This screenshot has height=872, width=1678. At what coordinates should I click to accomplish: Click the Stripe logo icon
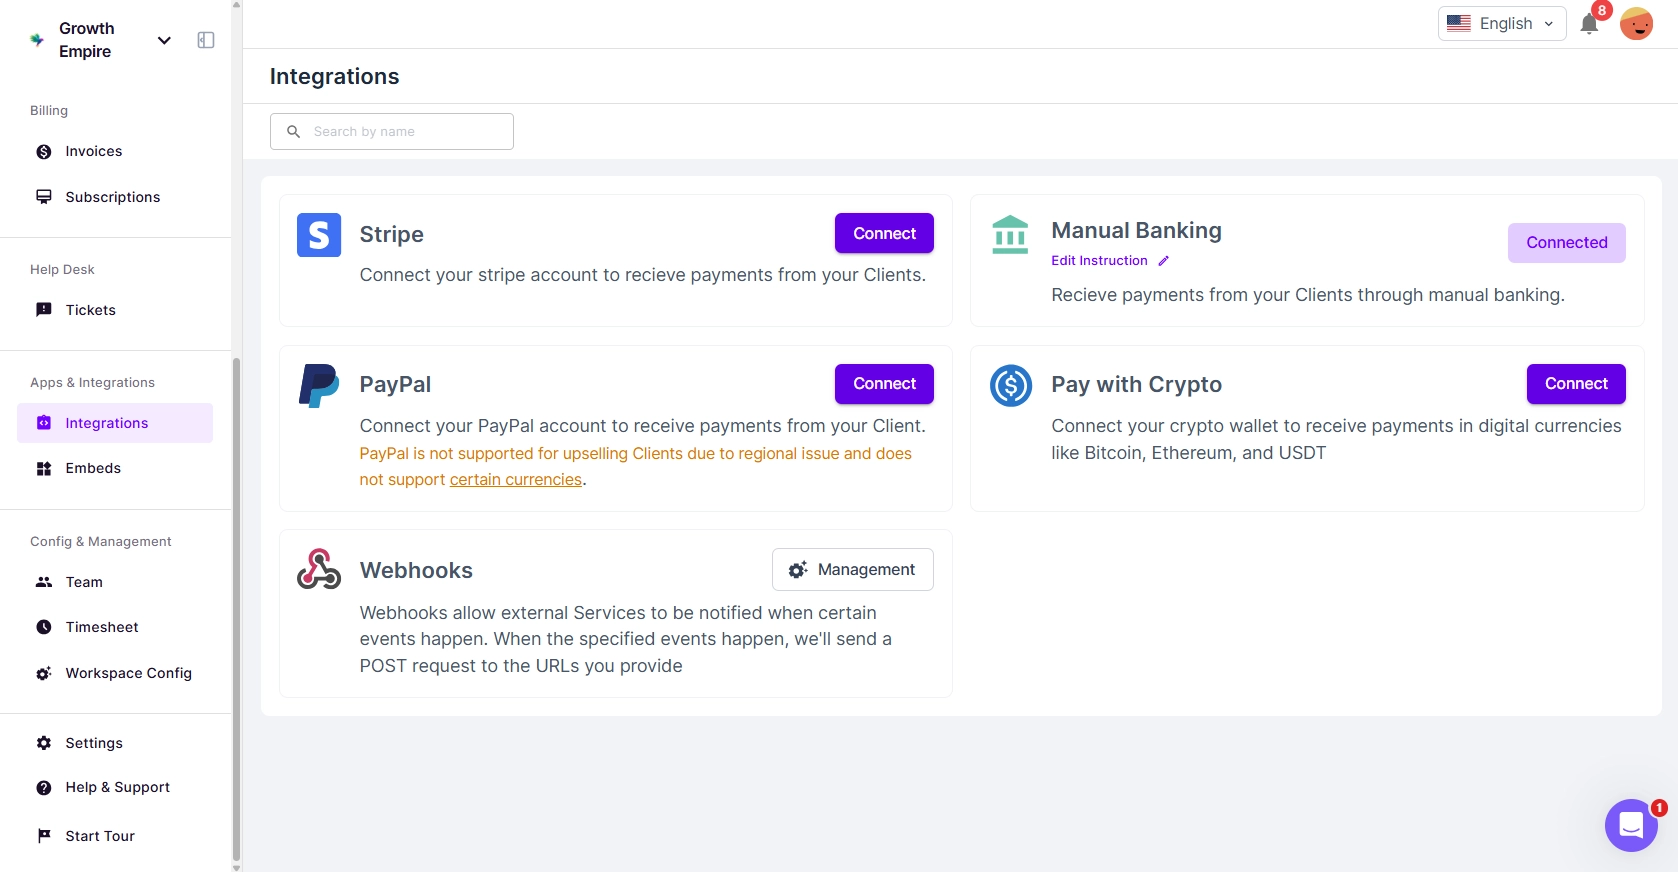click(x=319, y=235)
